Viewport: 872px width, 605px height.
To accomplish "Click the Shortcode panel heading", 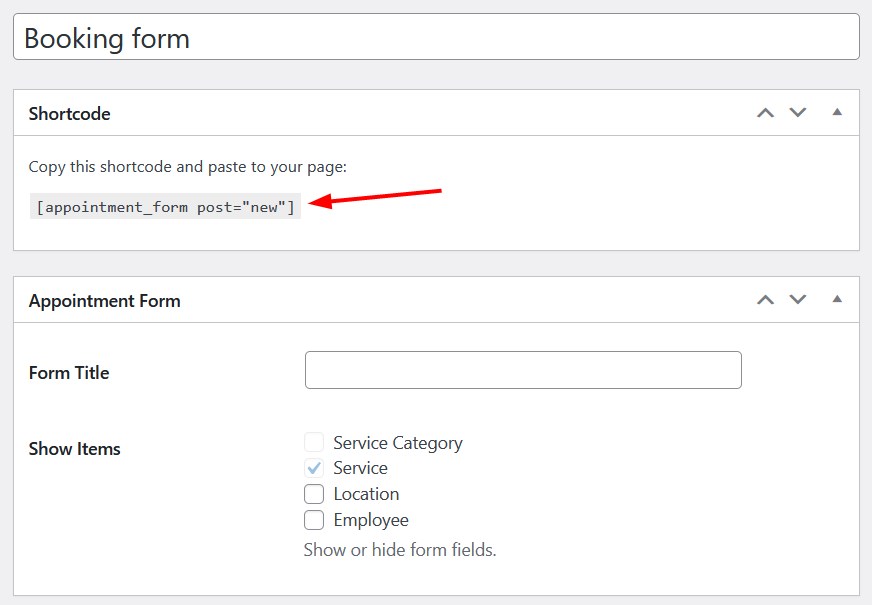I will coord(70,113).
